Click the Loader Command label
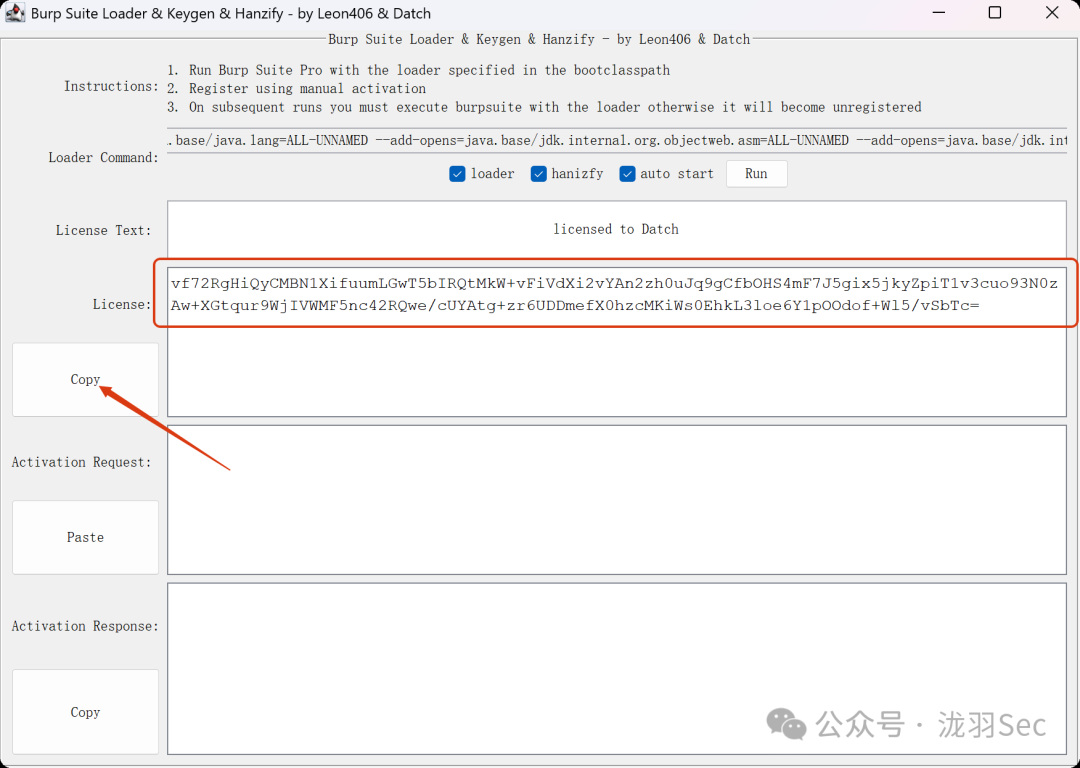Screen dimensions: 1080x768 tap(103, 158)
